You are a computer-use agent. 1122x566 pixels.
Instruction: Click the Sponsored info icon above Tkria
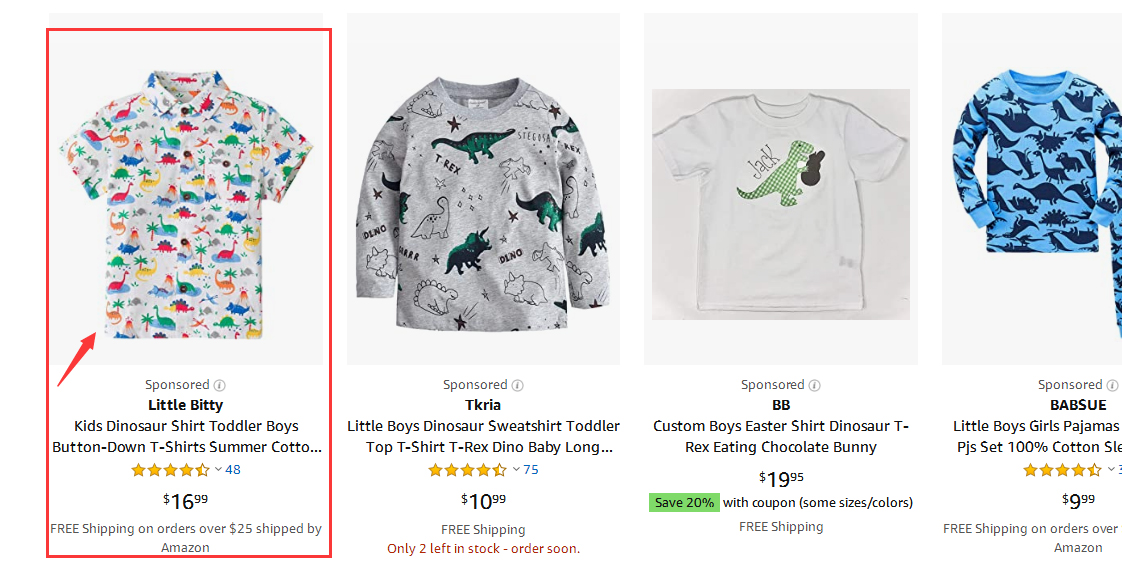pyautogui.click(x=518, y=385)
